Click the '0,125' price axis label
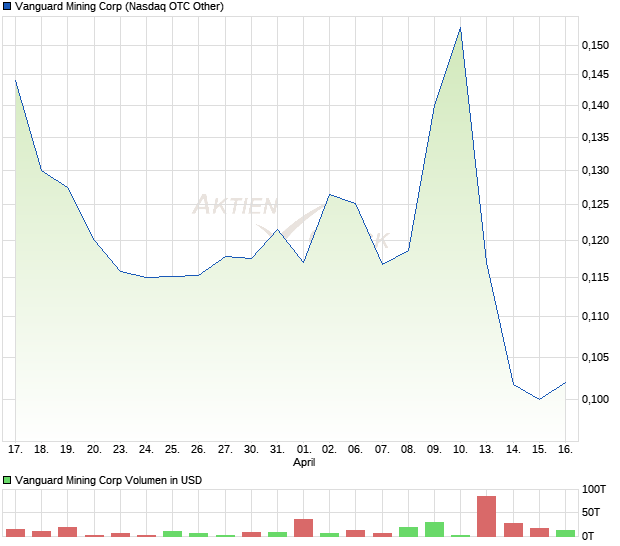 tap(595, 204)
